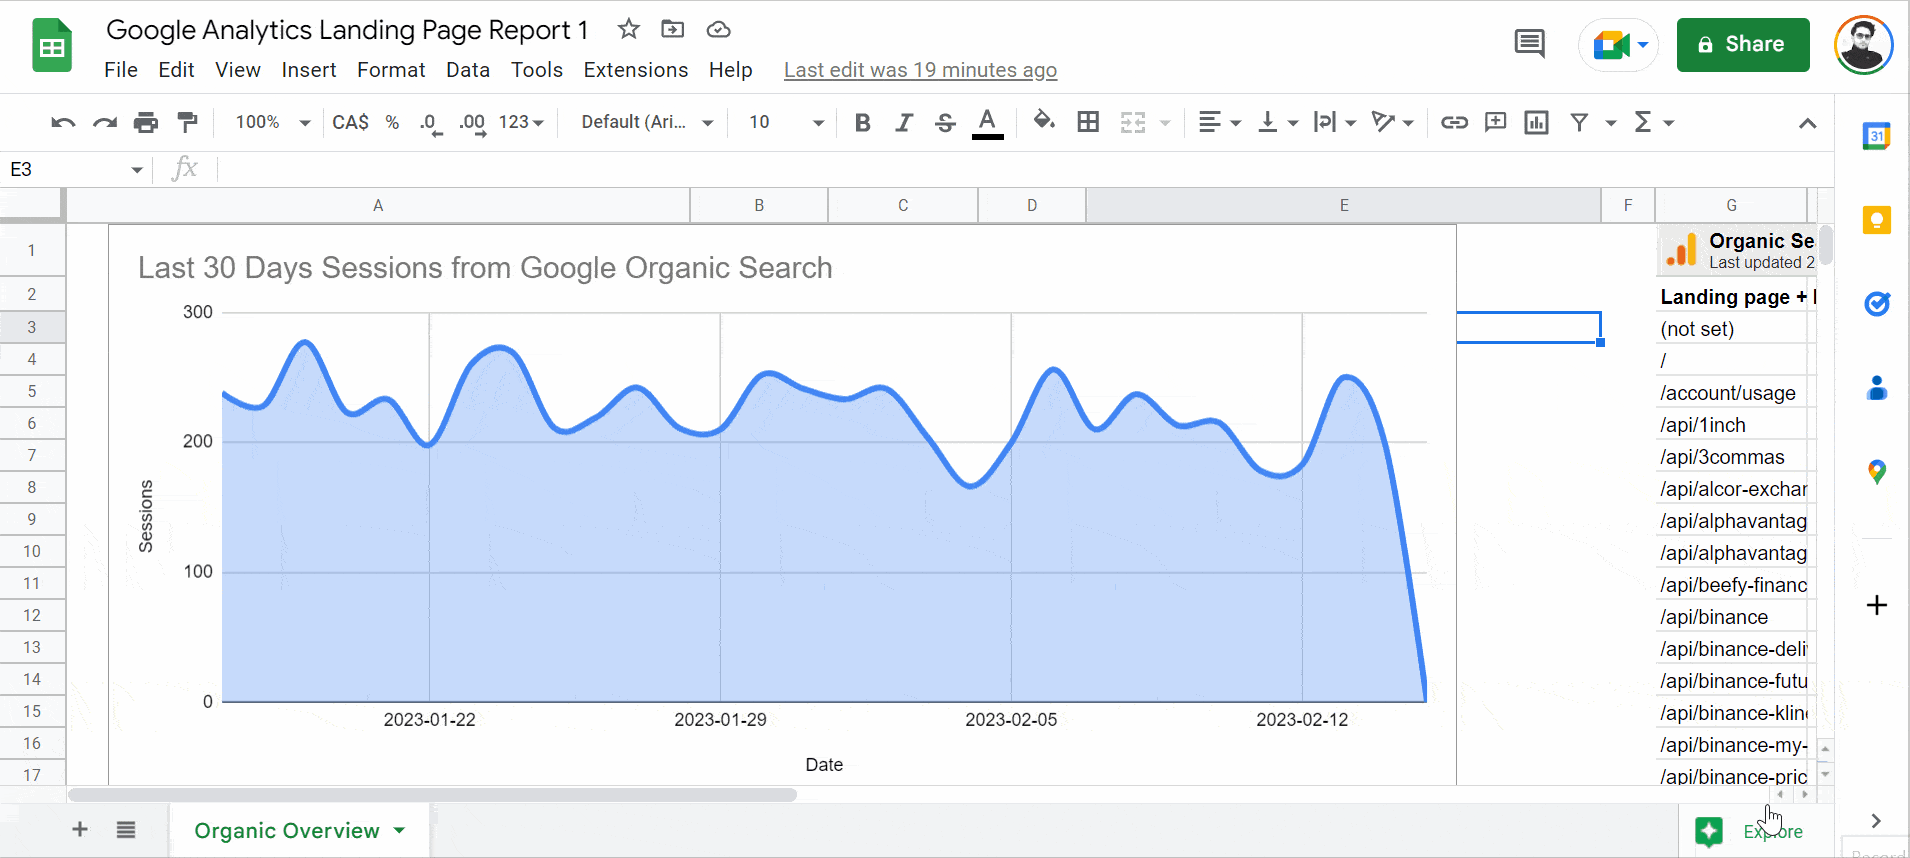This screenshot has height=858, width=1910.
Task: Open vertical align dropdown
Action: [x=1278, y=122]
